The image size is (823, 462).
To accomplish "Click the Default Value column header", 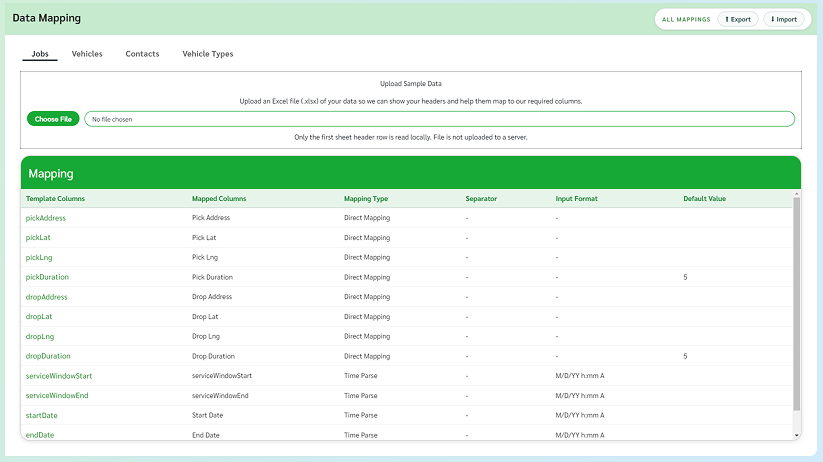I will pos(705,199).
